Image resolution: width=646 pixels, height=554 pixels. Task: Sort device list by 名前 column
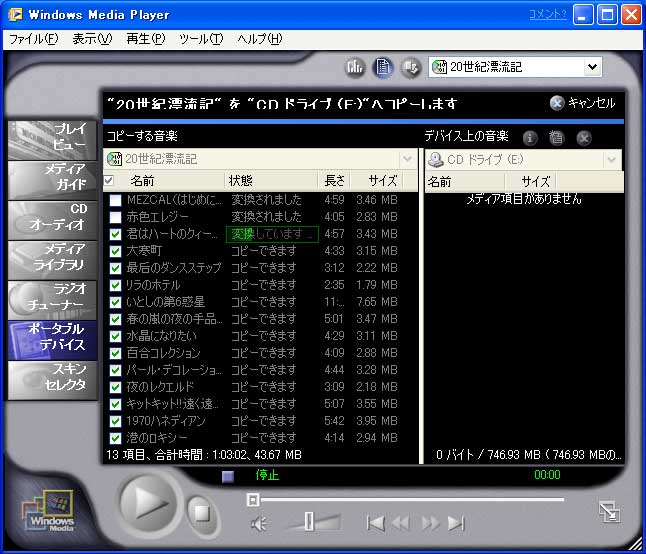(465, 182)
